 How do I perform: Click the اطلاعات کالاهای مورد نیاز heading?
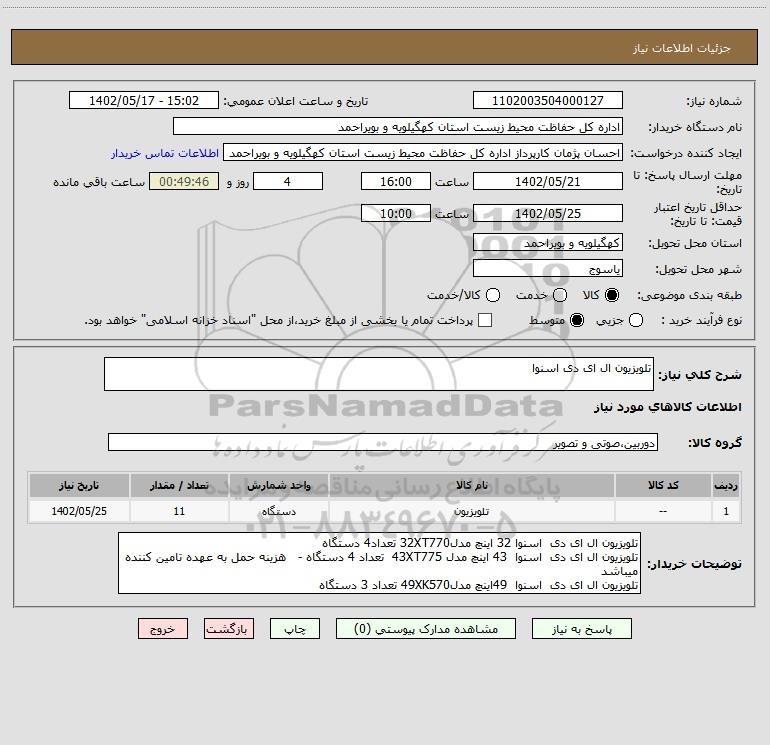pyautogui.click(x=668, y=407)
